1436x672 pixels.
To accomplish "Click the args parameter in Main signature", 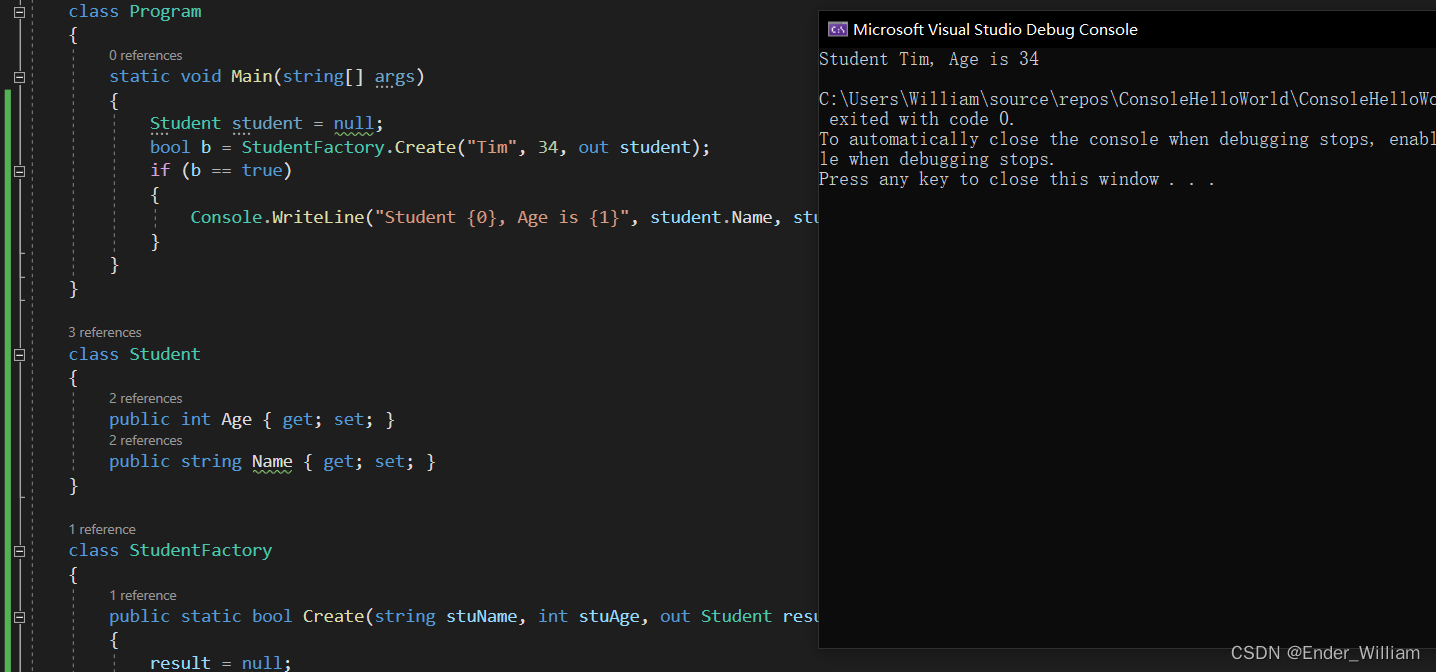I will [x=394, y=77].
